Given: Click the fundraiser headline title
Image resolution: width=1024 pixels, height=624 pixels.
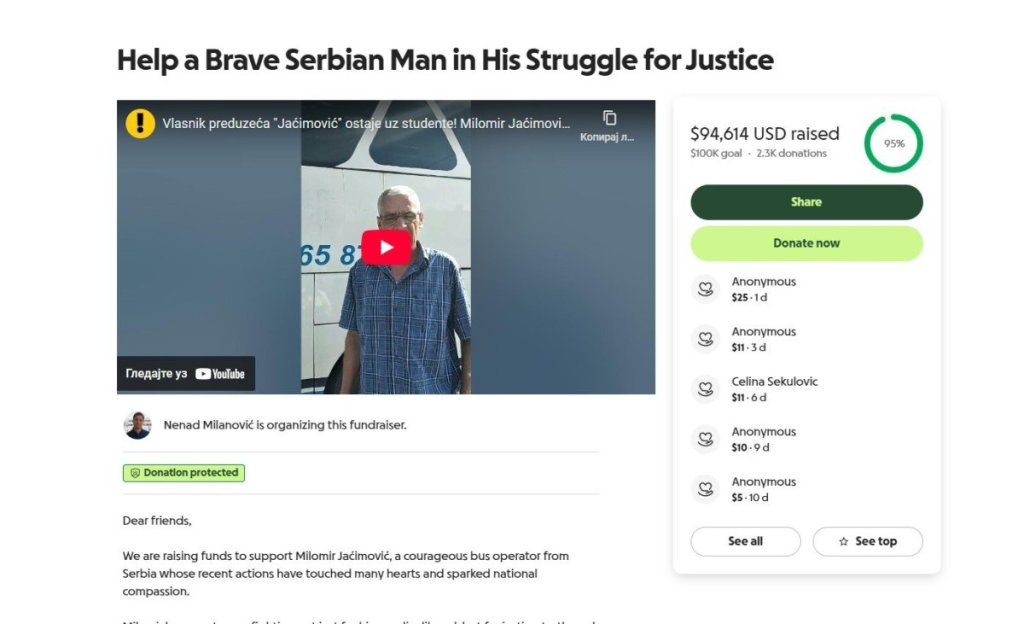Looking at the screenshot, I should point(445,60).
